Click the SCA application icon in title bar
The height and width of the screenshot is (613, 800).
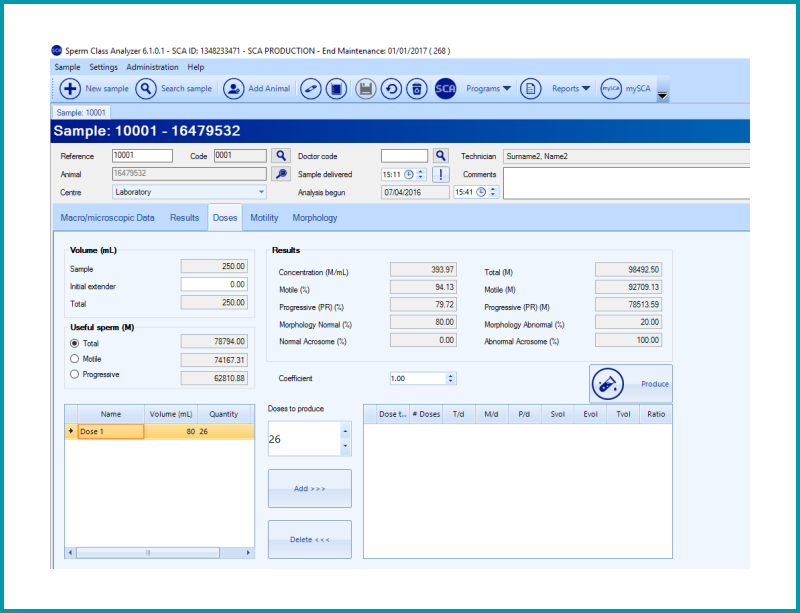pyautogui.click(x=56, y=51)
